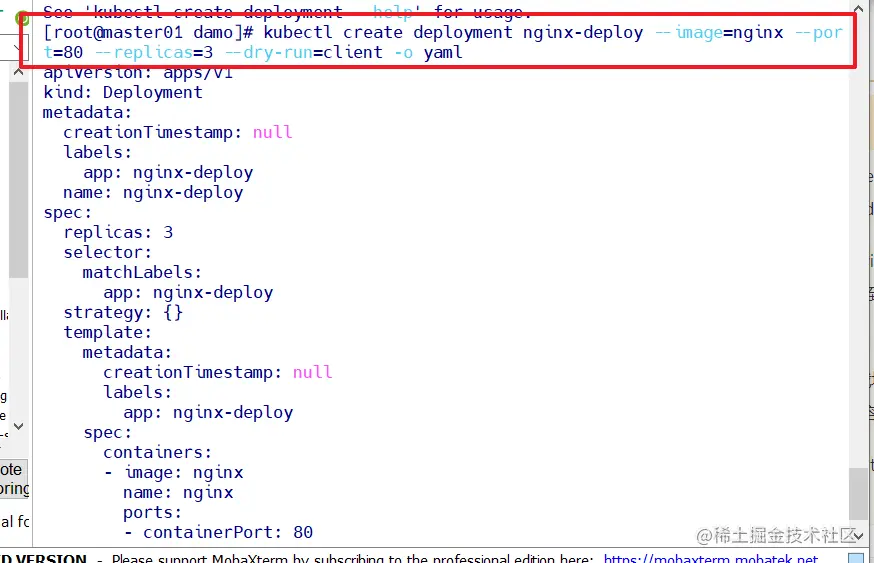Click 'app: nginx-deploy' under matchLabels

point(188,292)
